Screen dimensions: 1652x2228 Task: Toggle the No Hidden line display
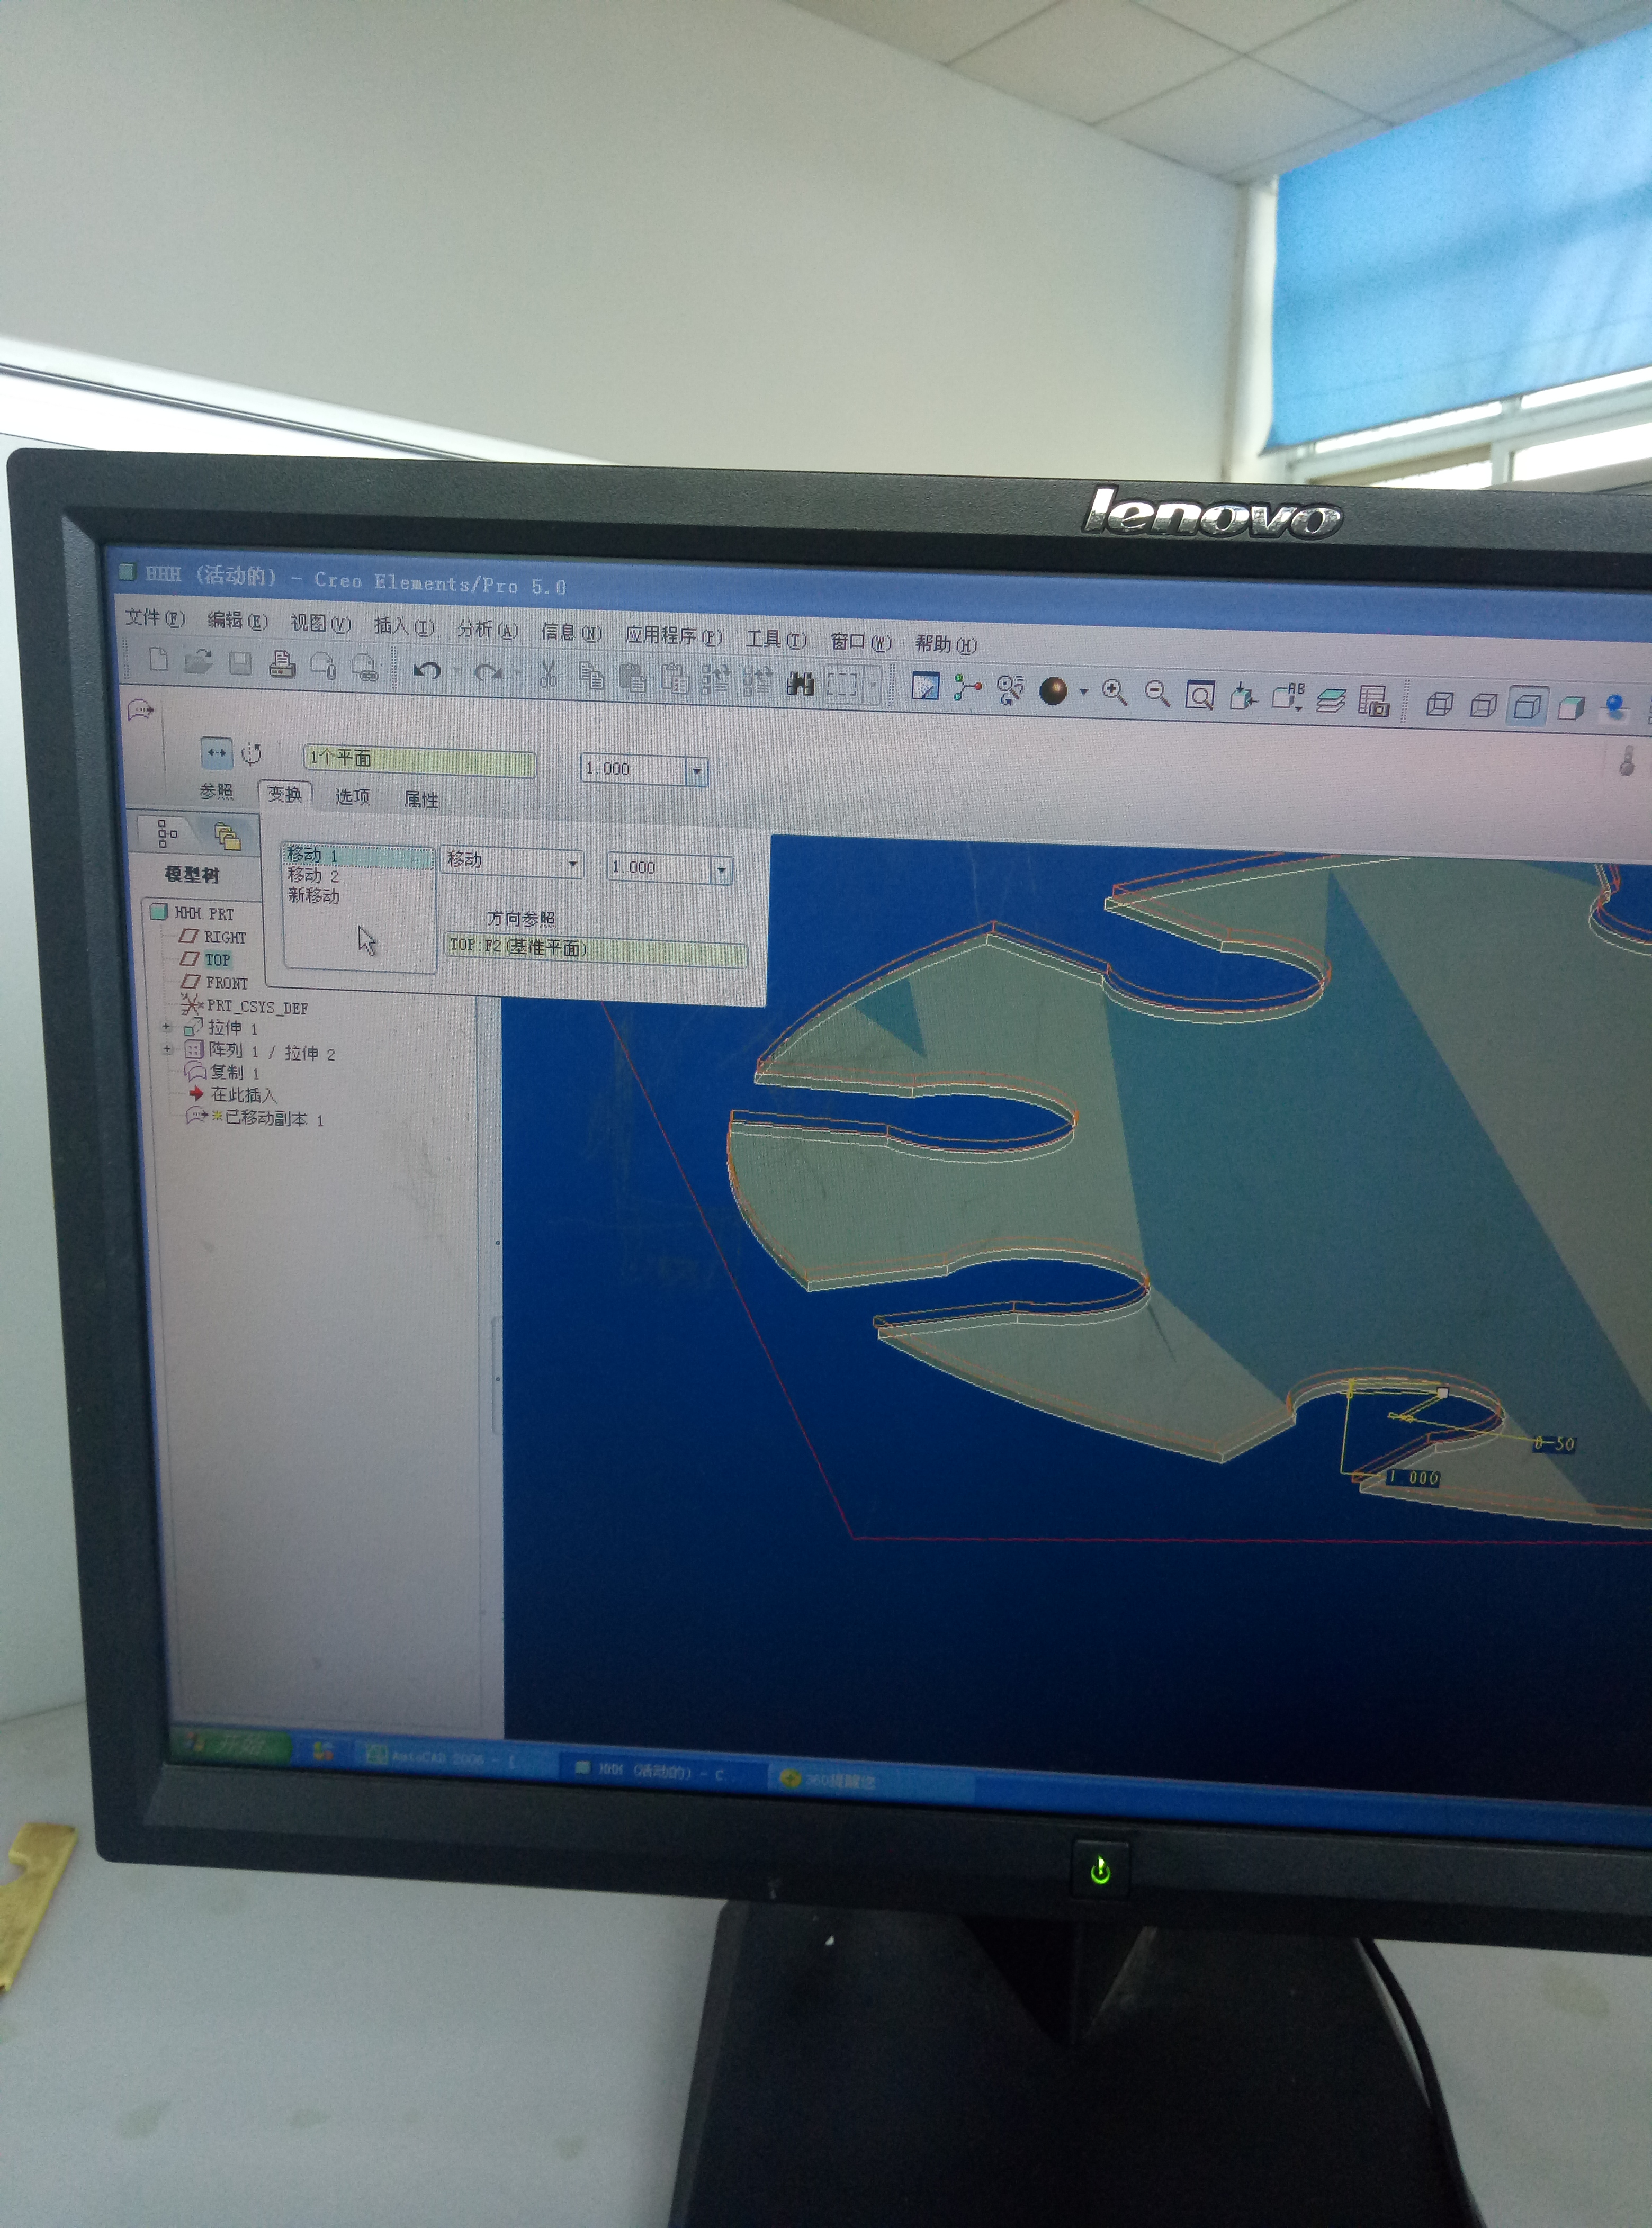[1527, 706]
